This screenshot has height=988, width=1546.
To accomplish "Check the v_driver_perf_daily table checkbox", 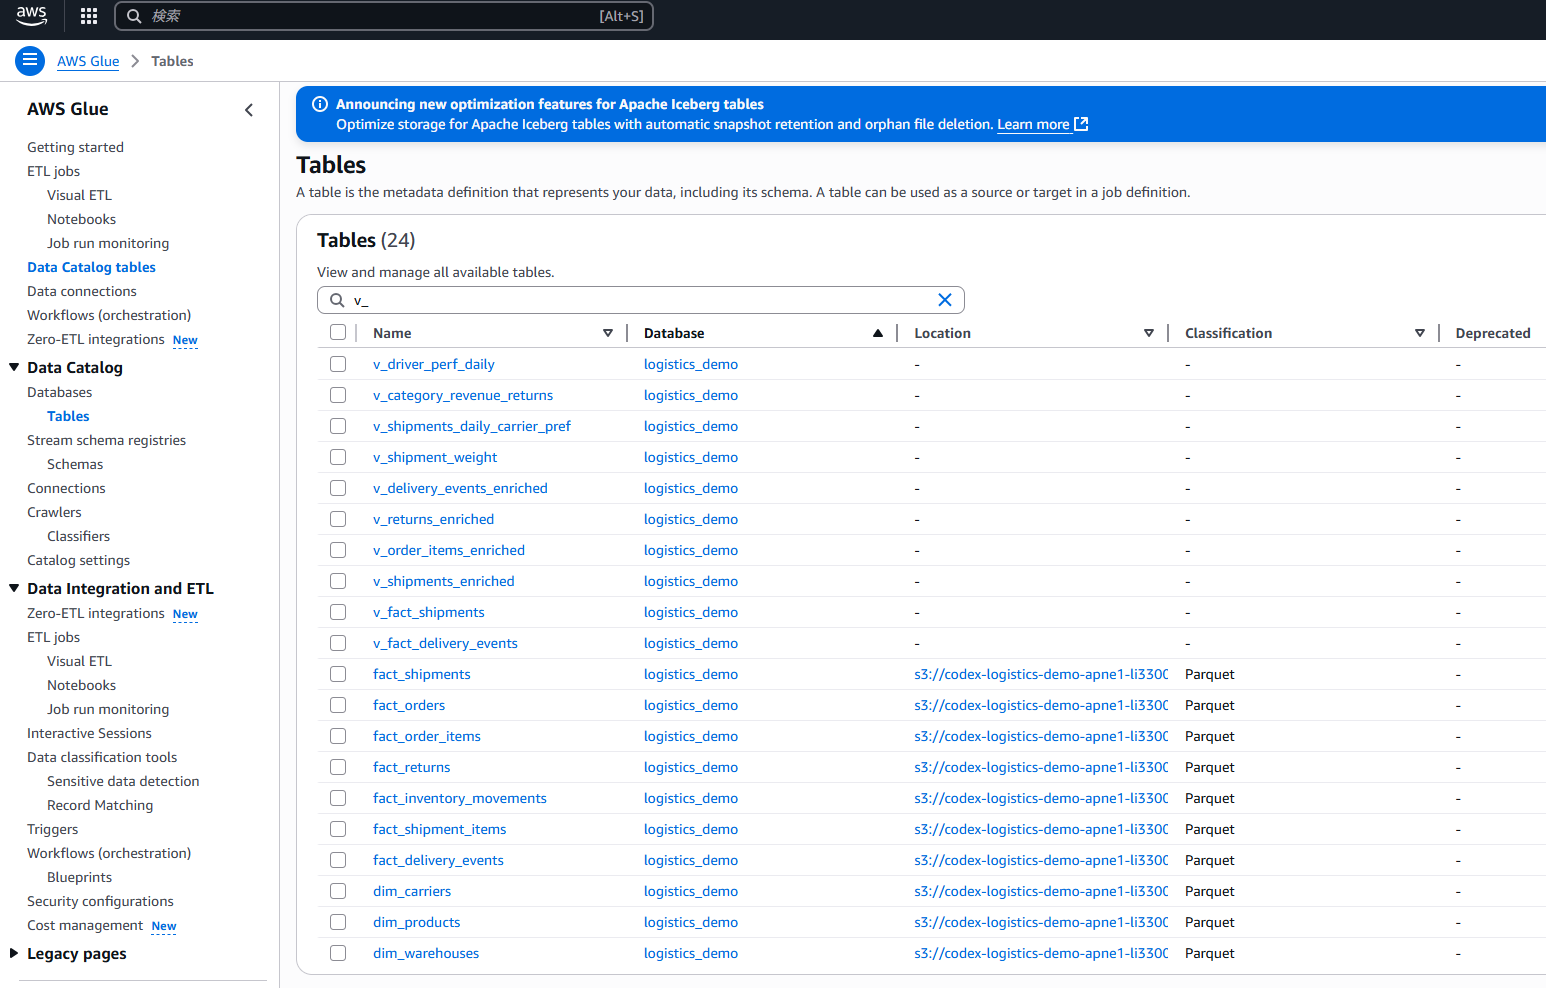I will 338,364.
